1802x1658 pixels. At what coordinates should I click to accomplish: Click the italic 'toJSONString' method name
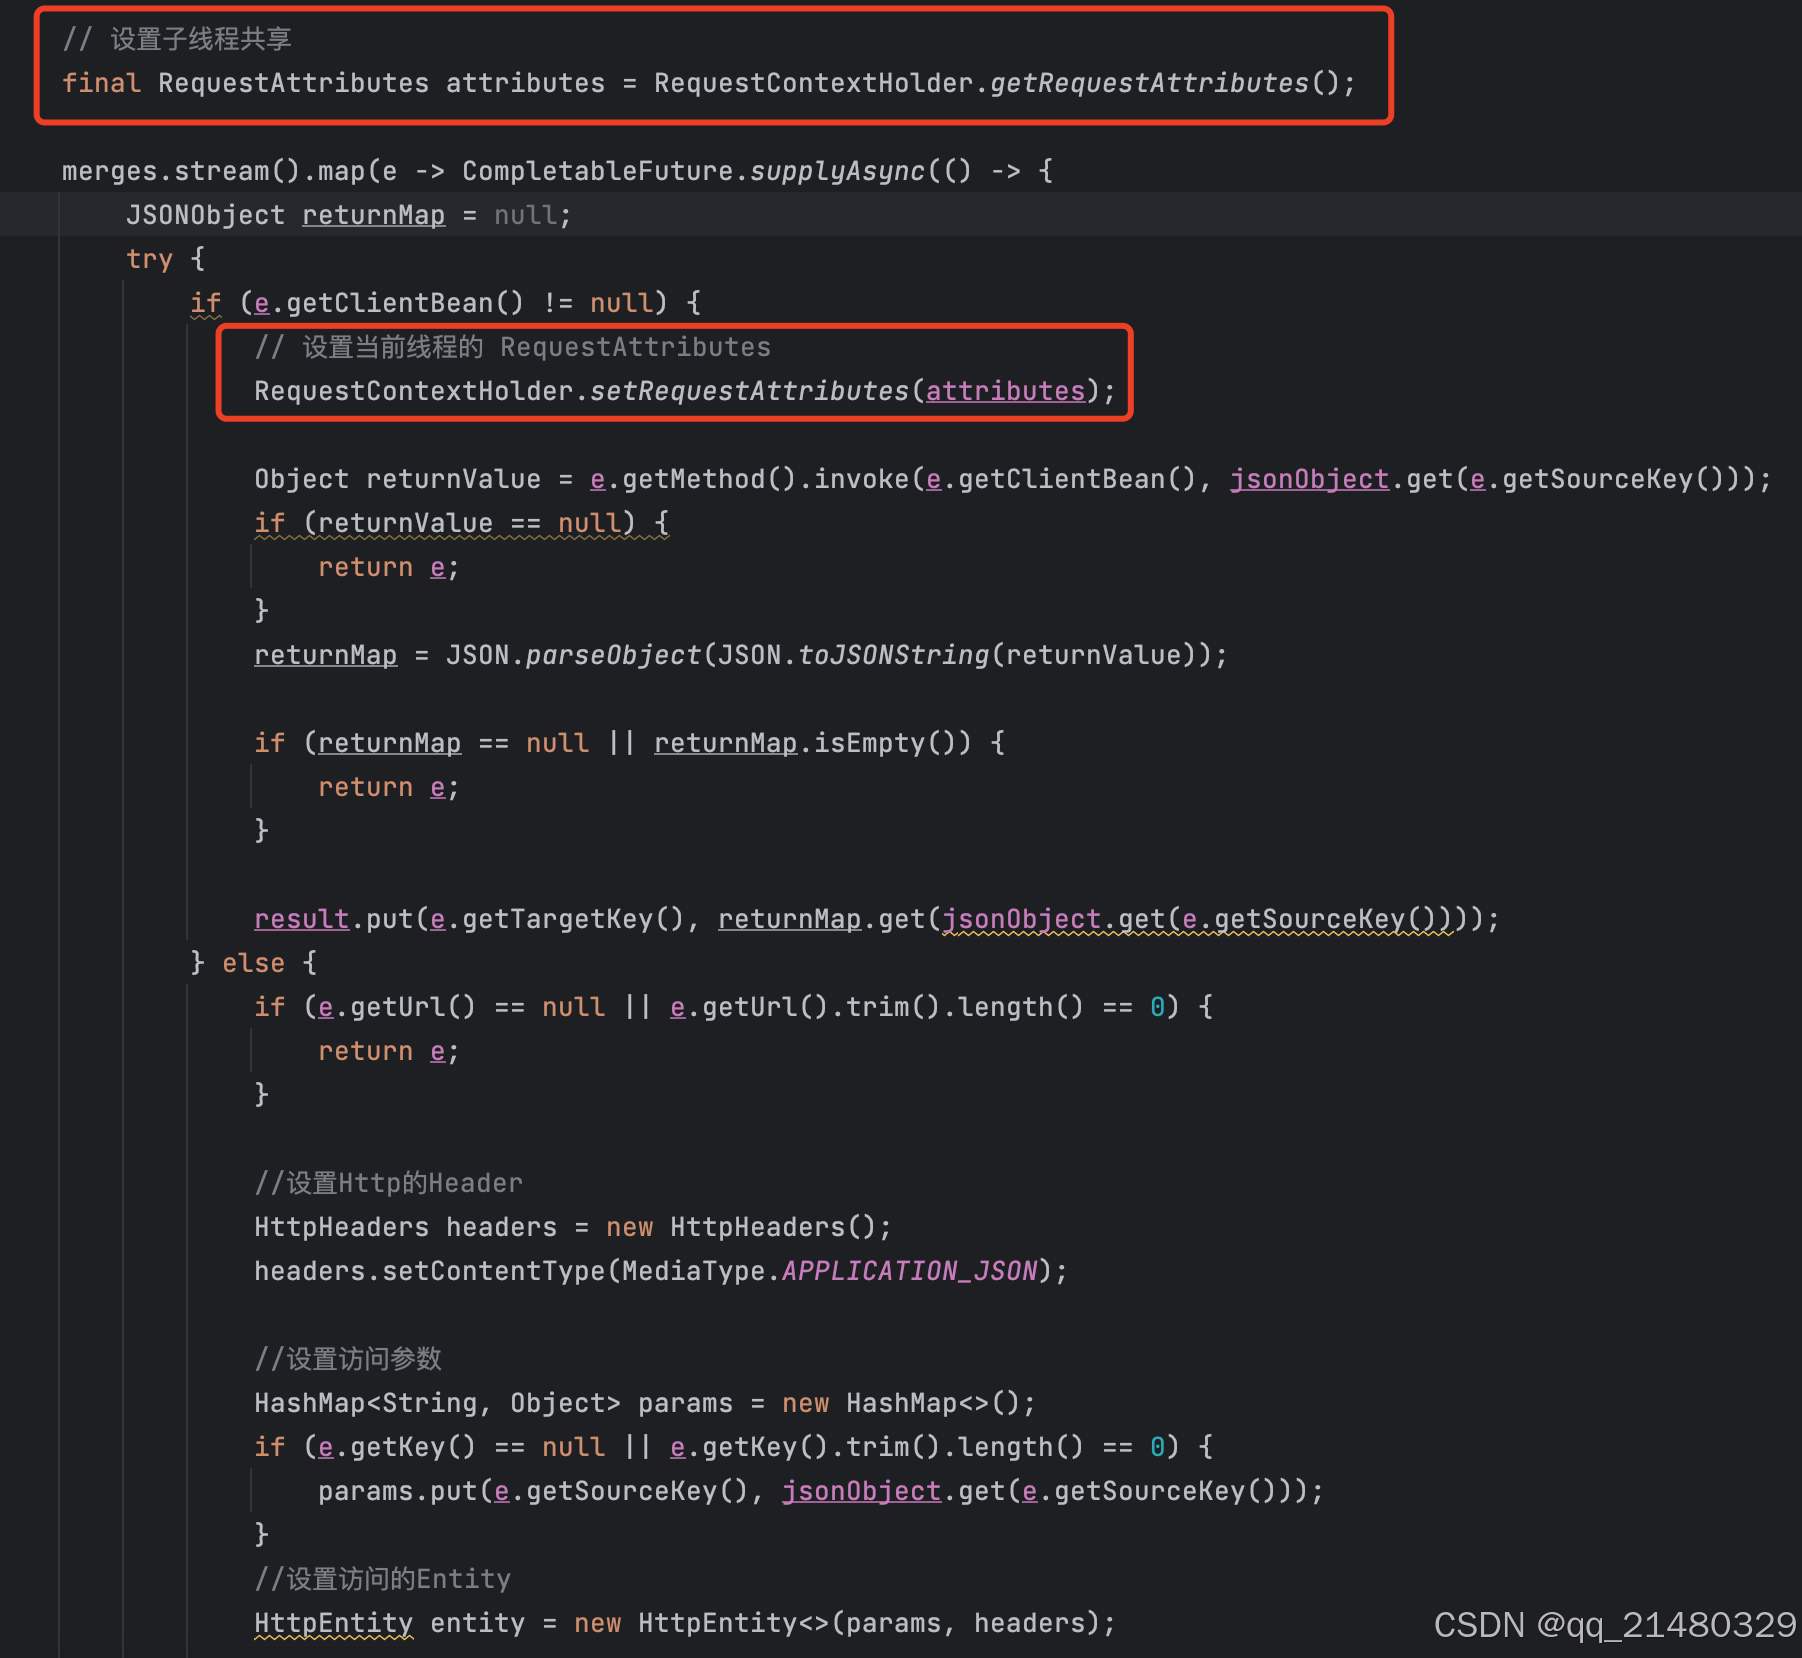point(893,655)
